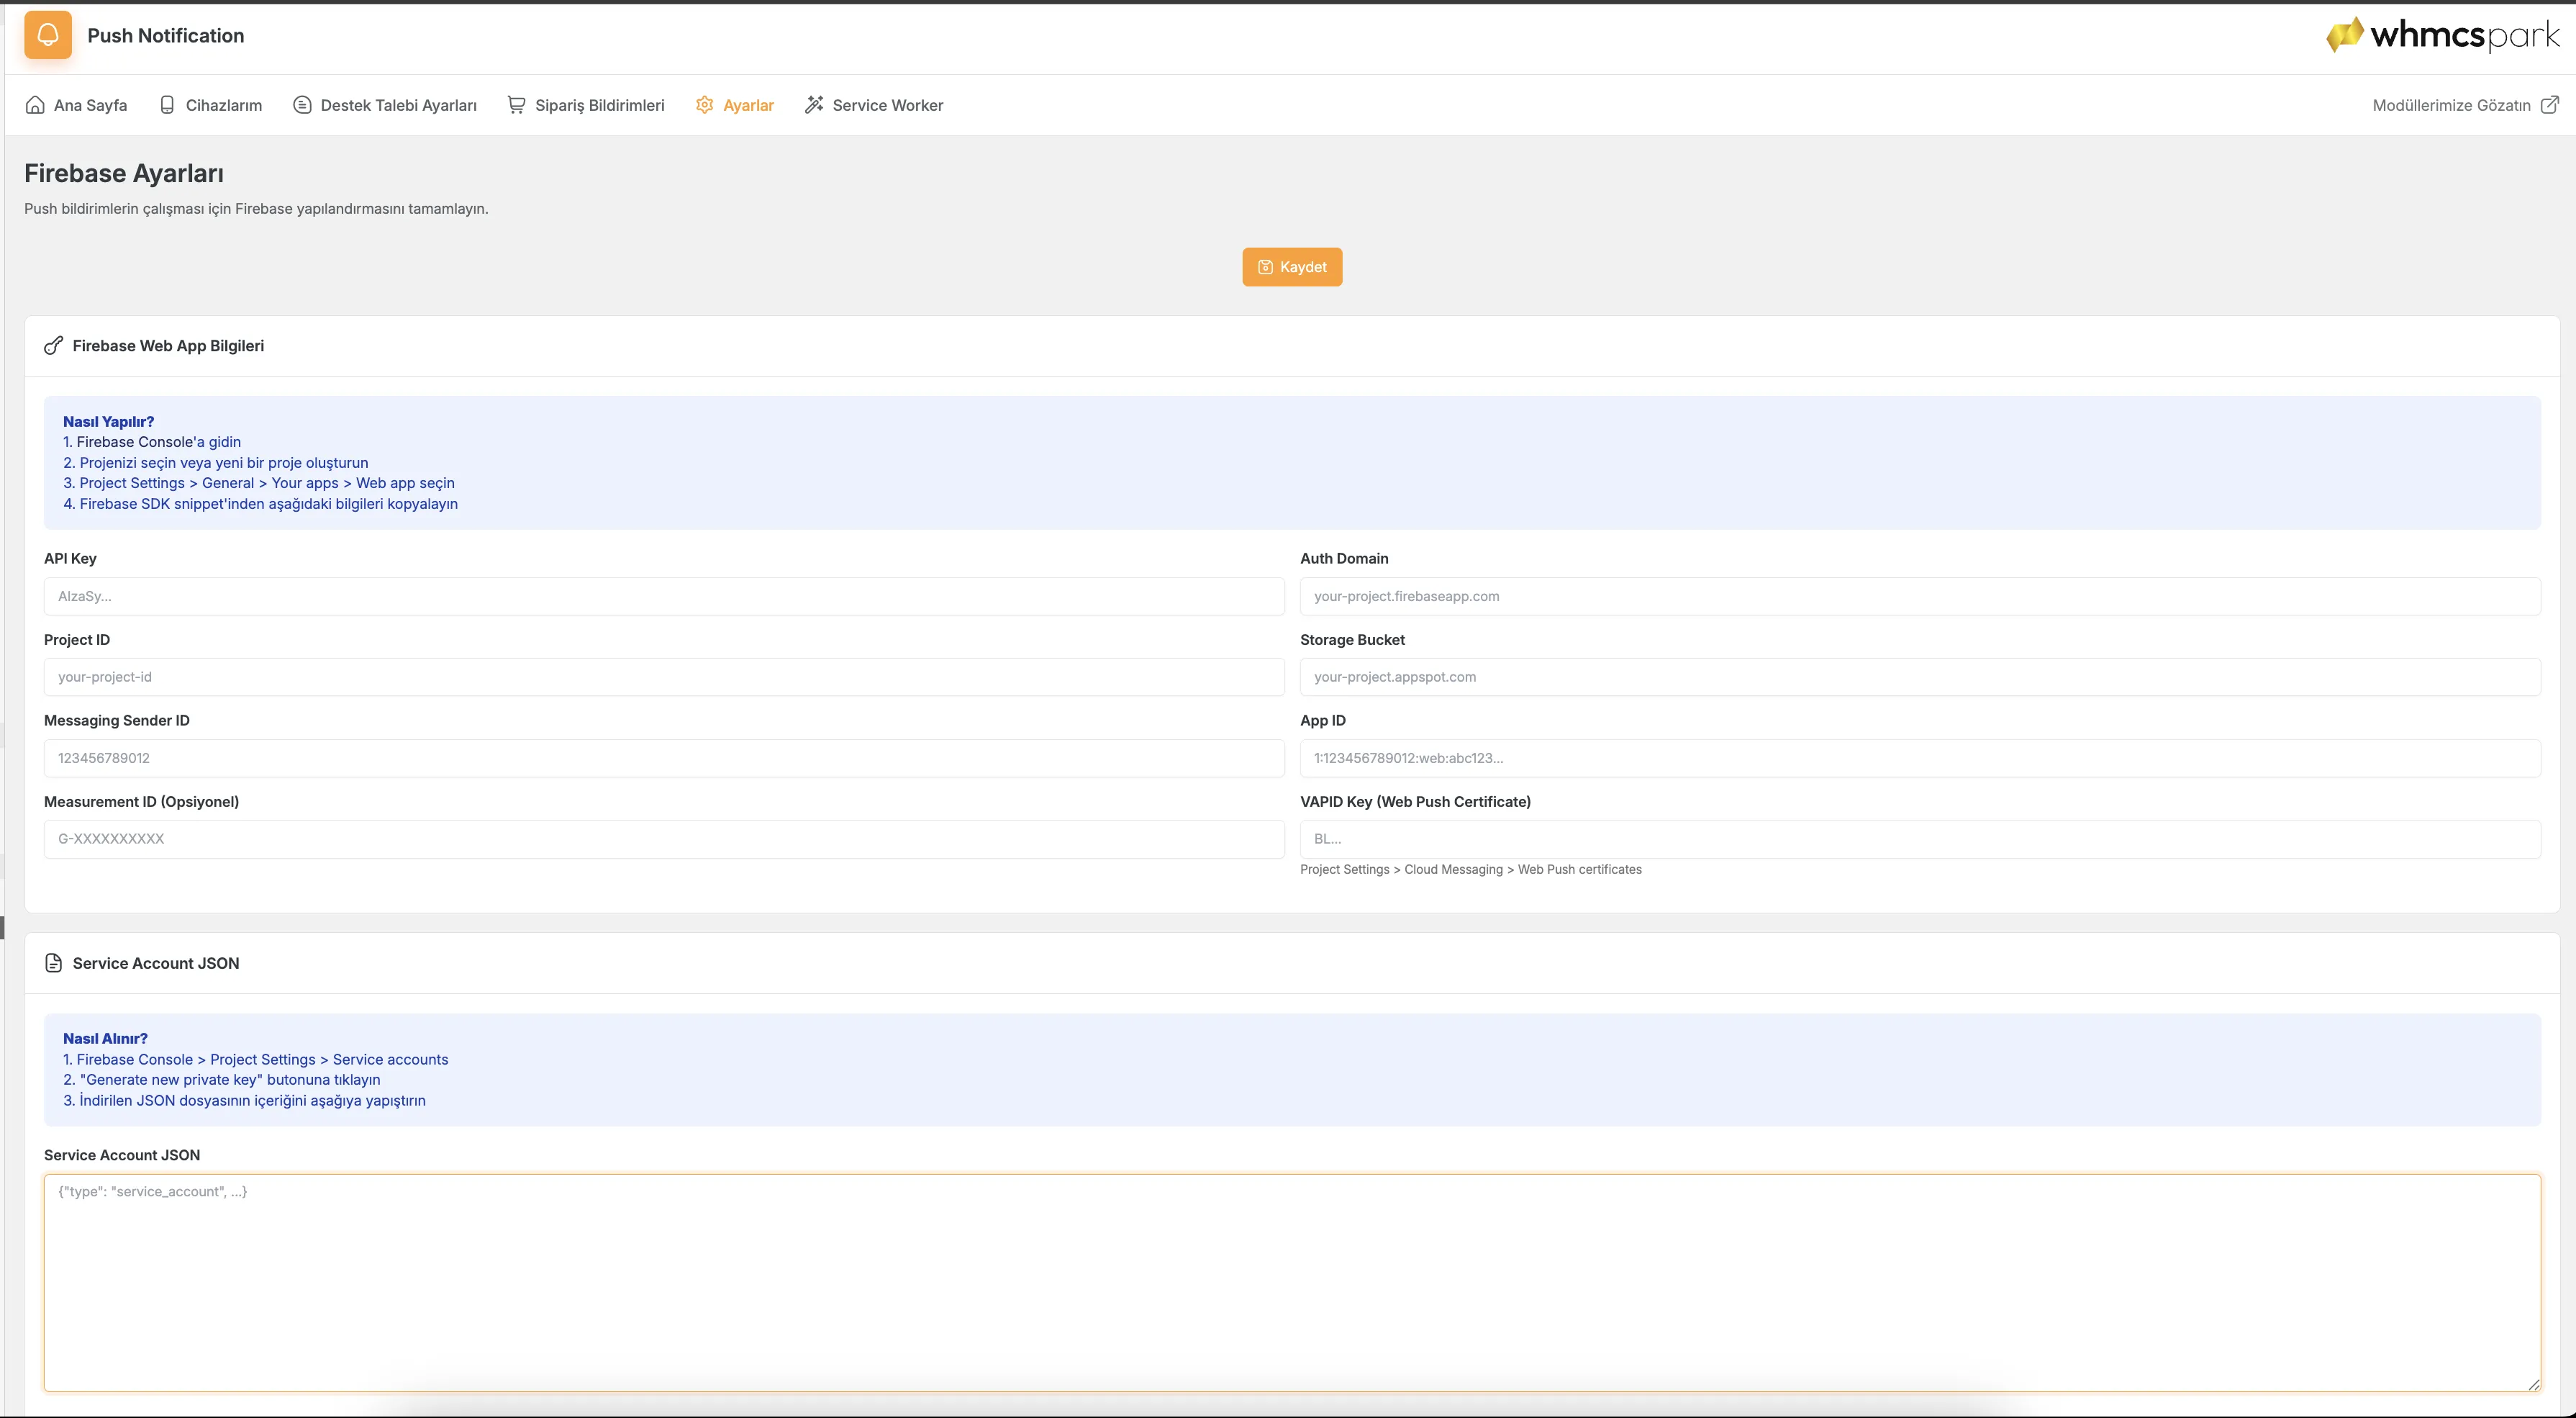
Task: Click the 'Generate new private key' instruction step
Action: [222, 1080]
